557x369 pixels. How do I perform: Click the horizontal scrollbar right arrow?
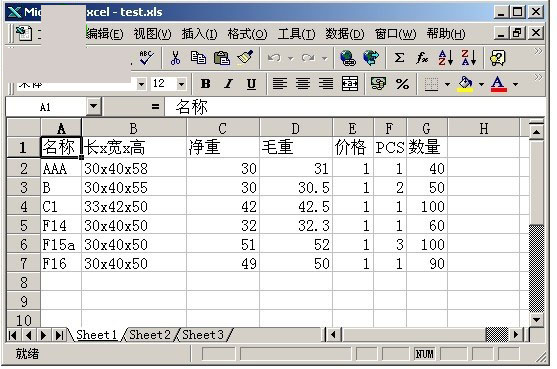click(x=516, y=335)
